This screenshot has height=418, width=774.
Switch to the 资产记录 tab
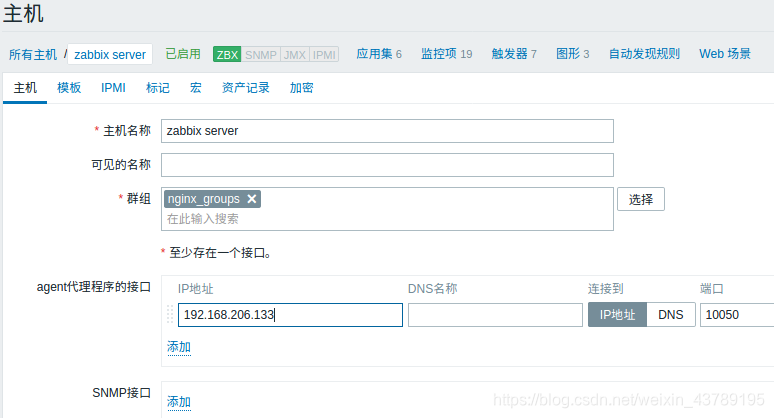(x=246, y=88)
